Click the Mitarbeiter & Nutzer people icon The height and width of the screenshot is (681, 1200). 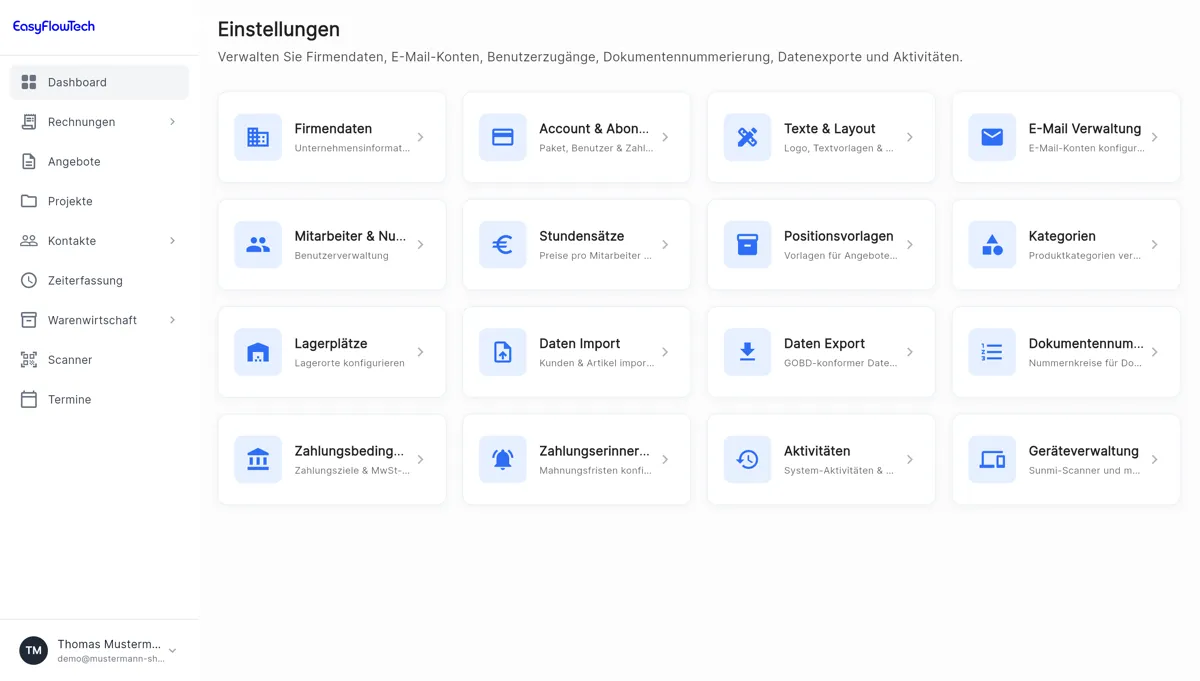click(x=258, y=244)
